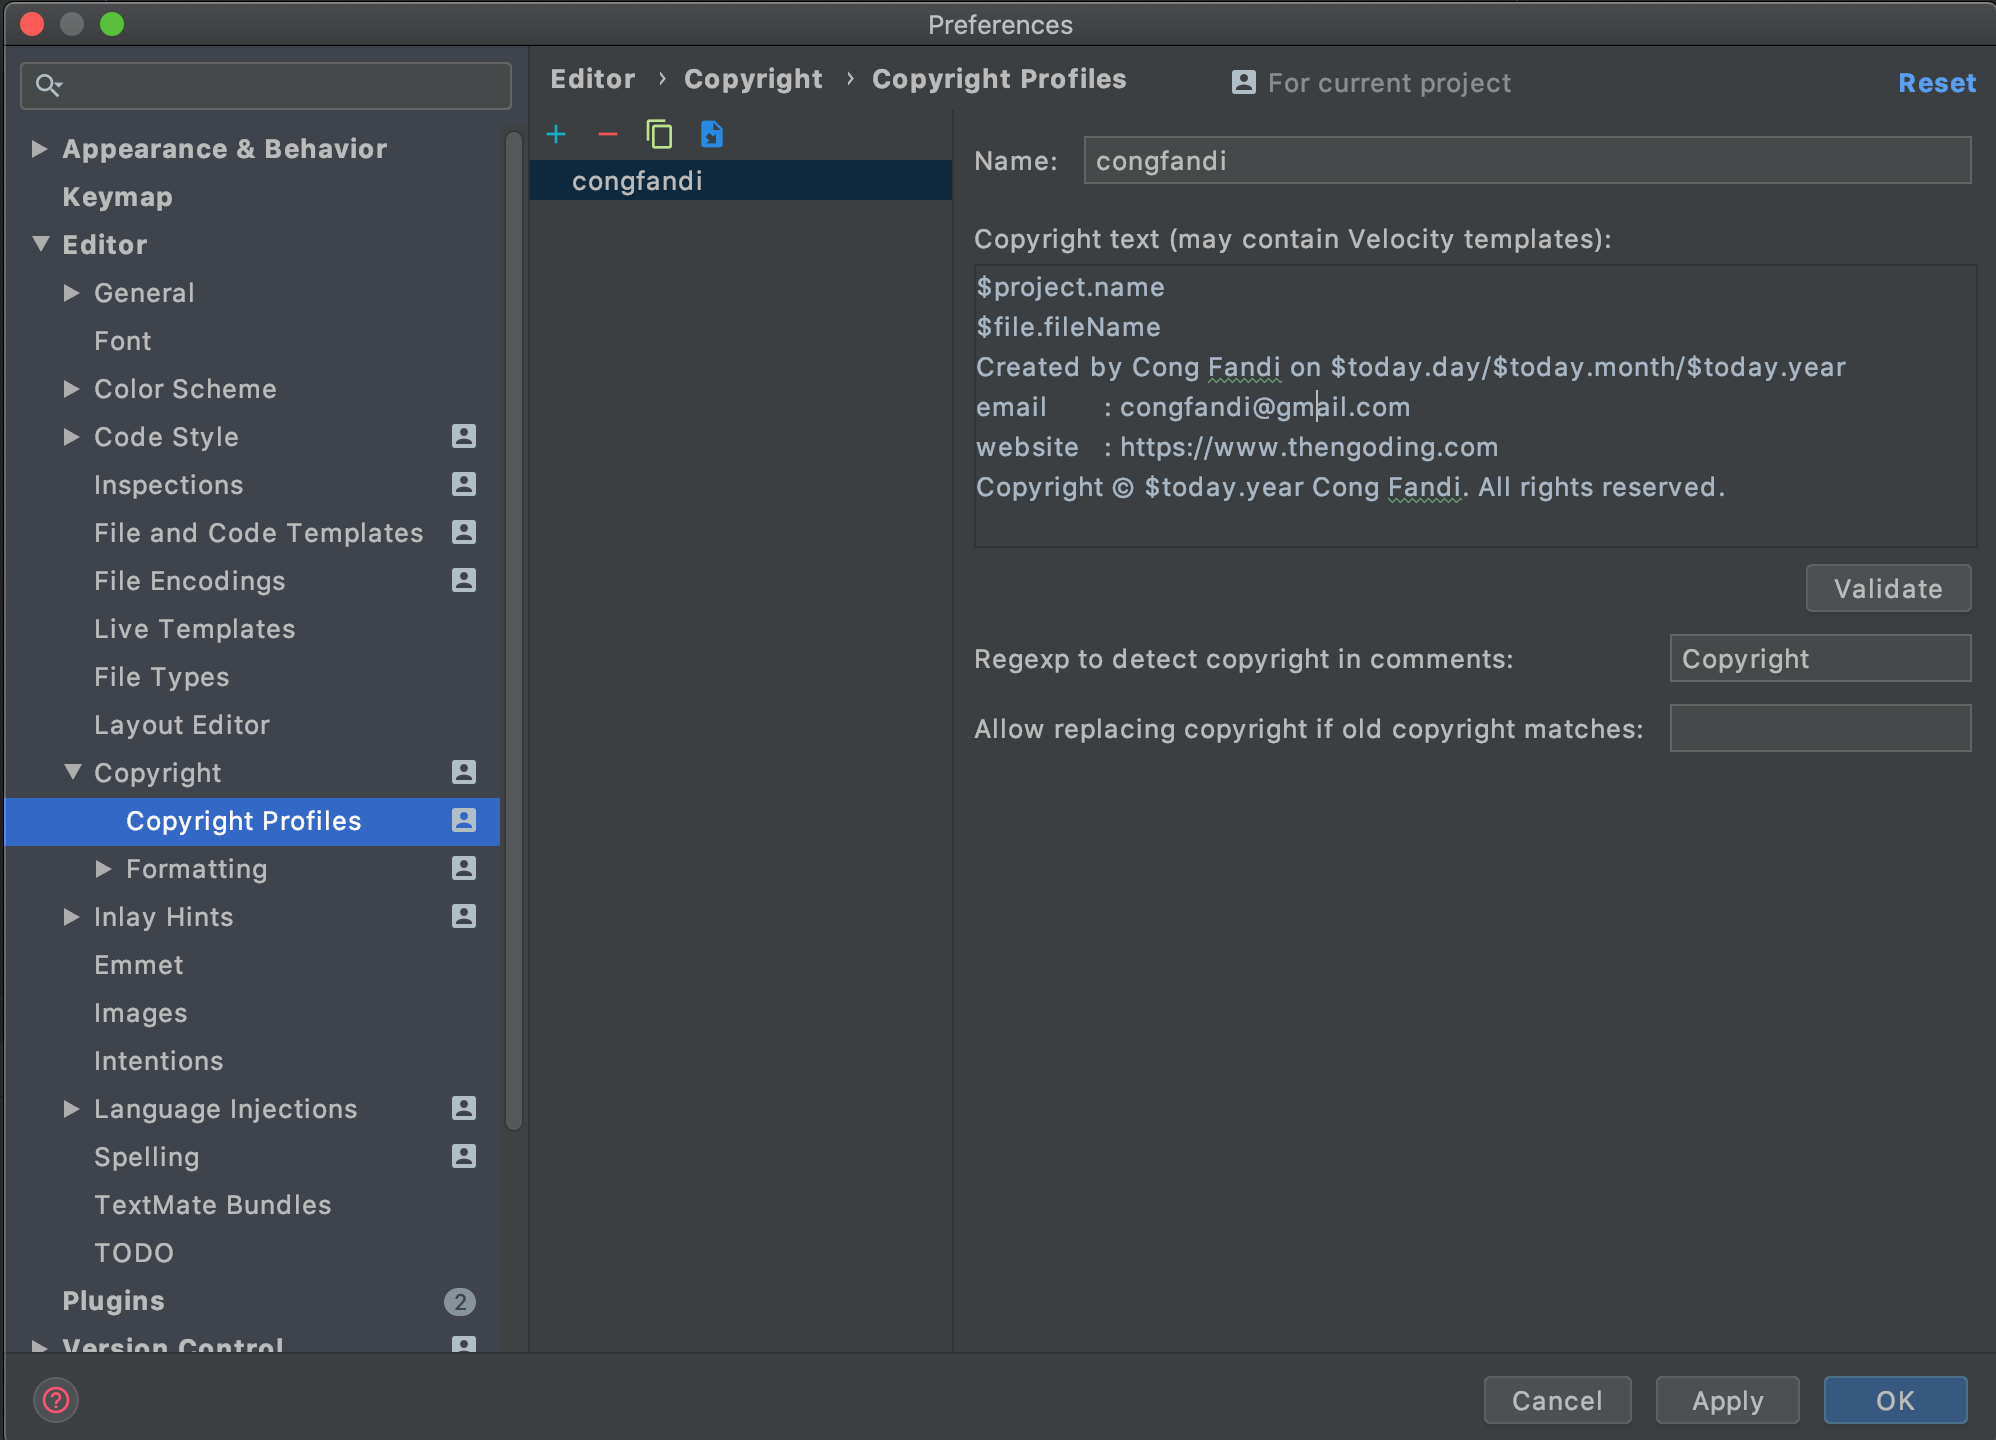Expand the Appearance & Behavior section
The width and height of the screenshot is (1996, 1440).
click(x=39, y=149)
